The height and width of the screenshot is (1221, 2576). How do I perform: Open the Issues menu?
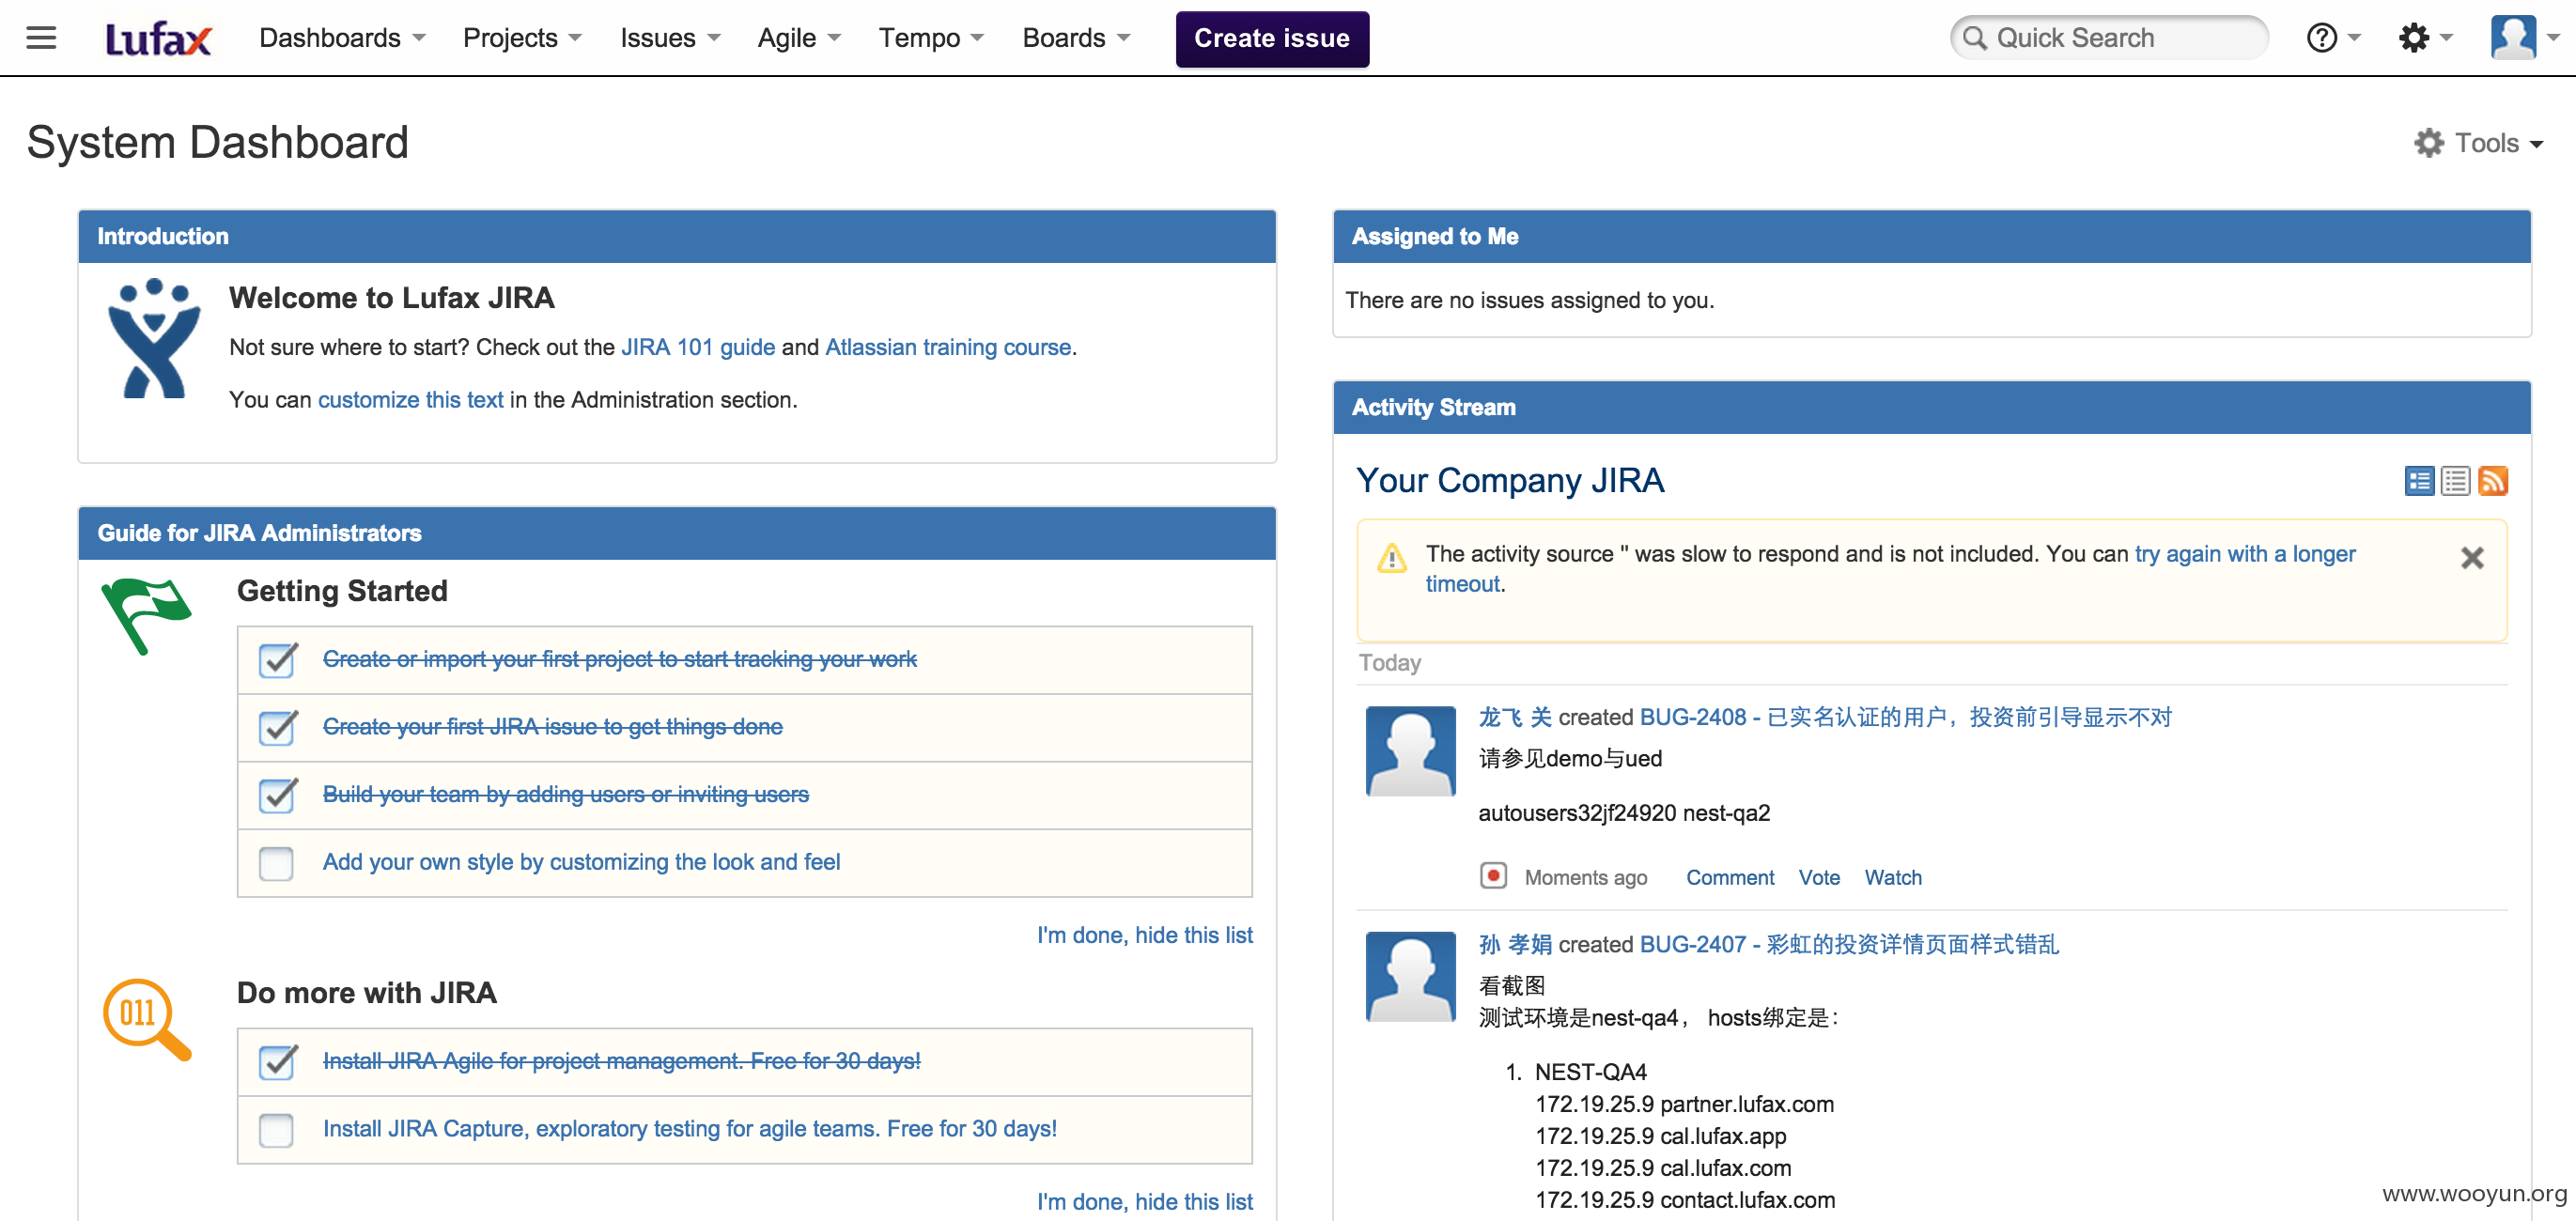(670, 38)
